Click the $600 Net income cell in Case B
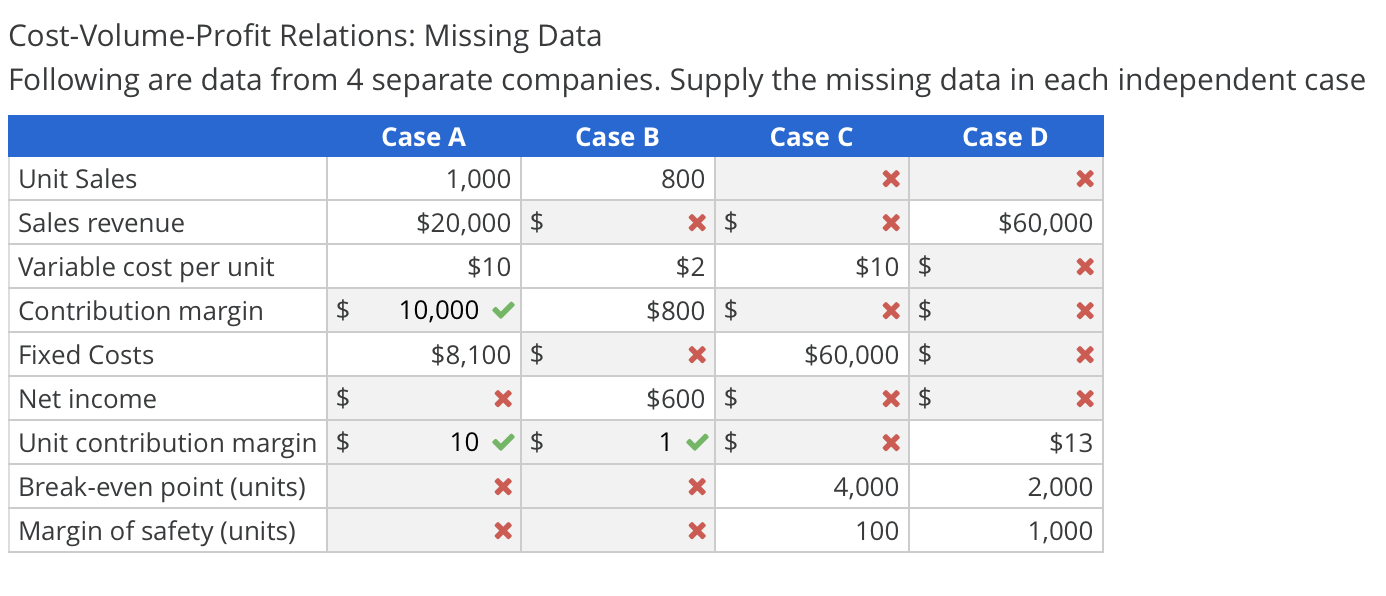The width and height of the screenshot is (1386, 596). coord(673,398)
